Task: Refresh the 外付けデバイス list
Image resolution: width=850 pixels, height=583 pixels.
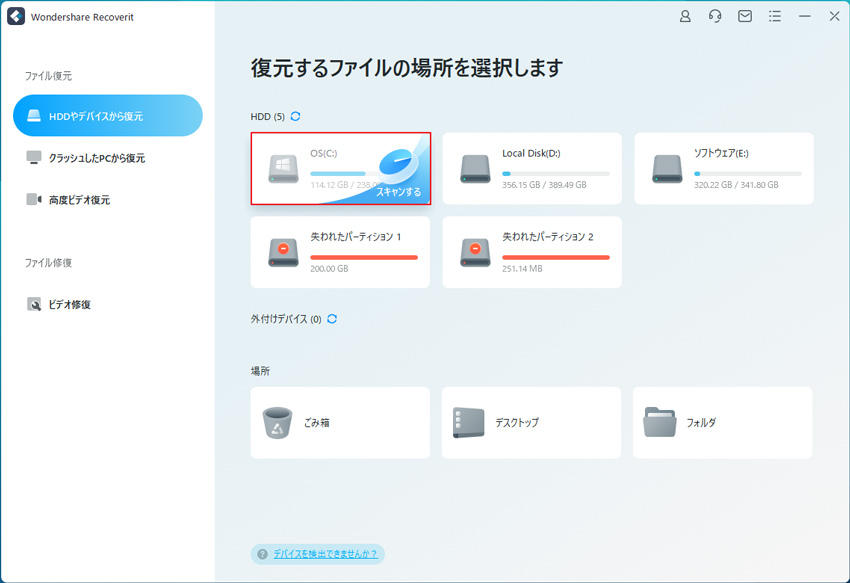Action: 332,319
